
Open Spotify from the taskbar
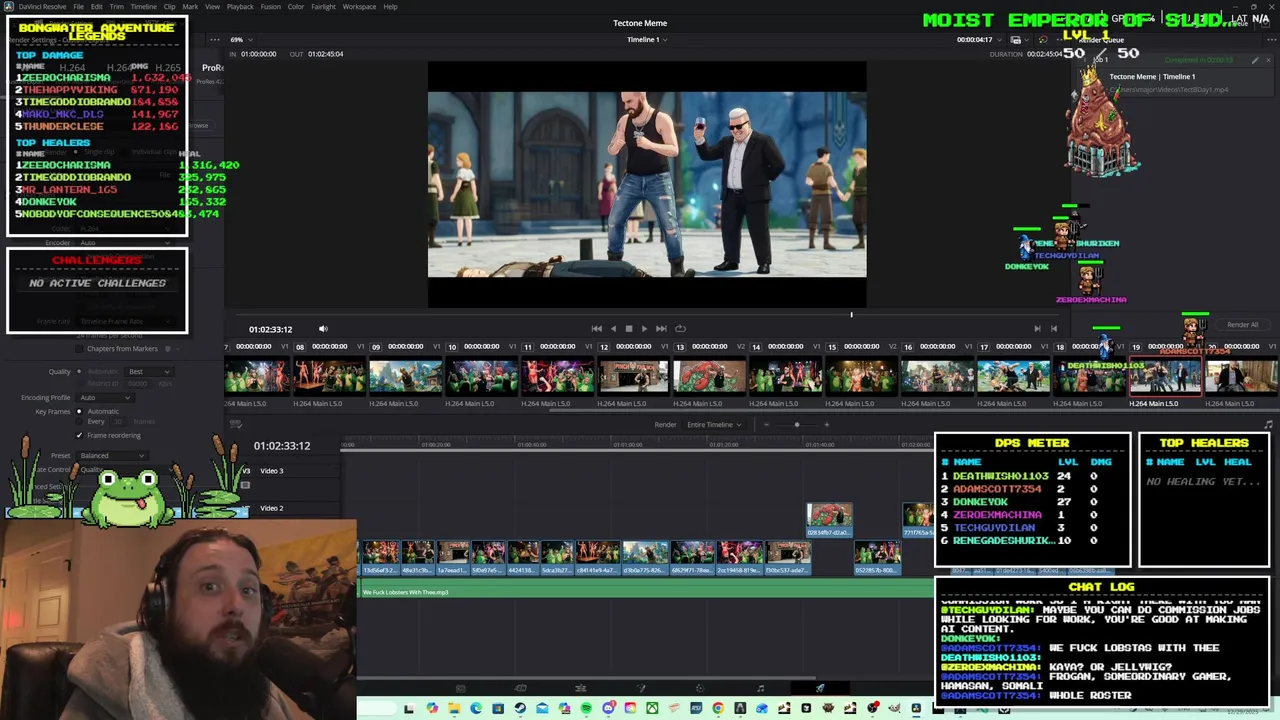586,708
